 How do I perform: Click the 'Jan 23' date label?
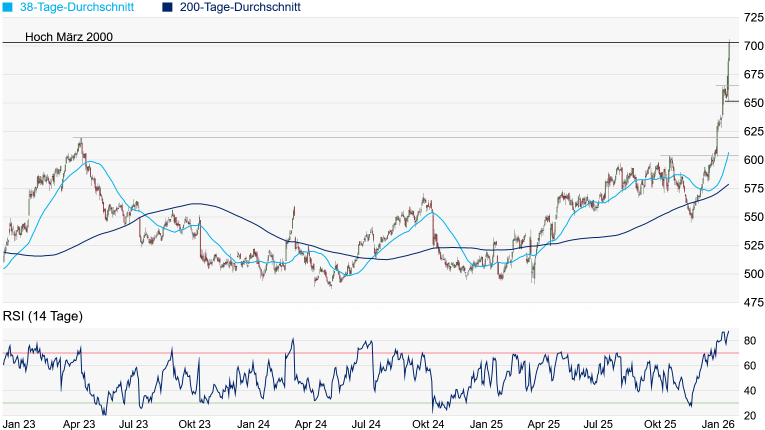click(20, 424)
